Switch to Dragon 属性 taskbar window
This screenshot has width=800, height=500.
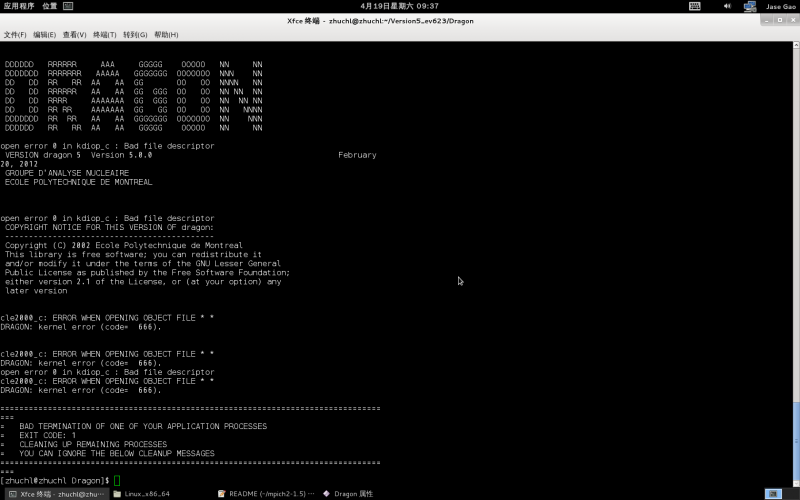pos(370,494)
